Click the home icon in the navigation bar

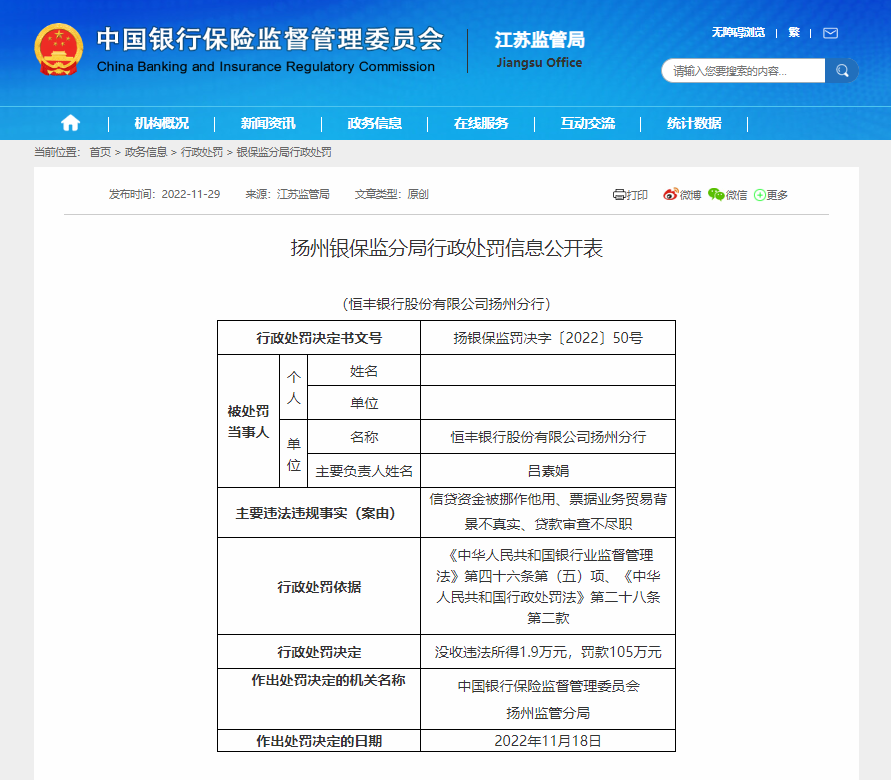69,123
